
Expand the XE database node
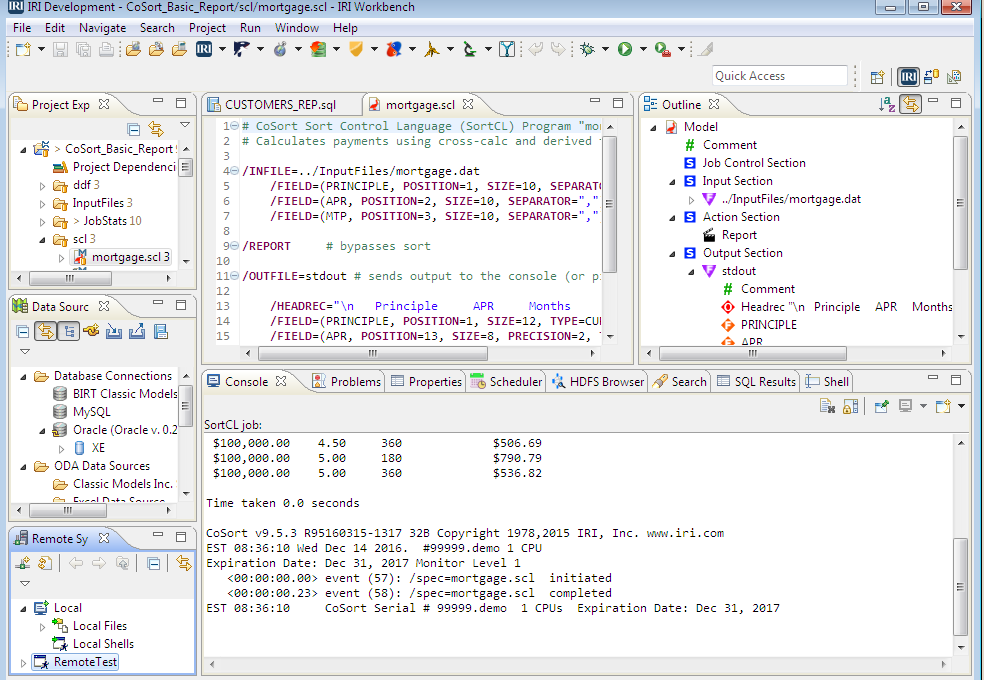[x=61, y=449]
